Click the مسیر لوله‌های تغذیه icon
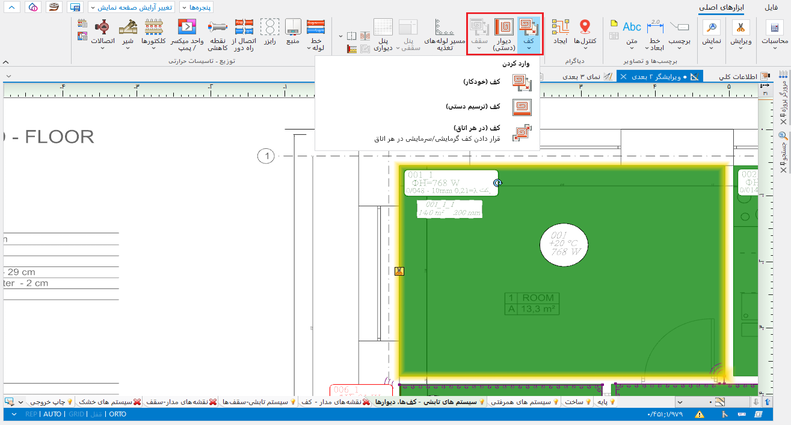 443,34
